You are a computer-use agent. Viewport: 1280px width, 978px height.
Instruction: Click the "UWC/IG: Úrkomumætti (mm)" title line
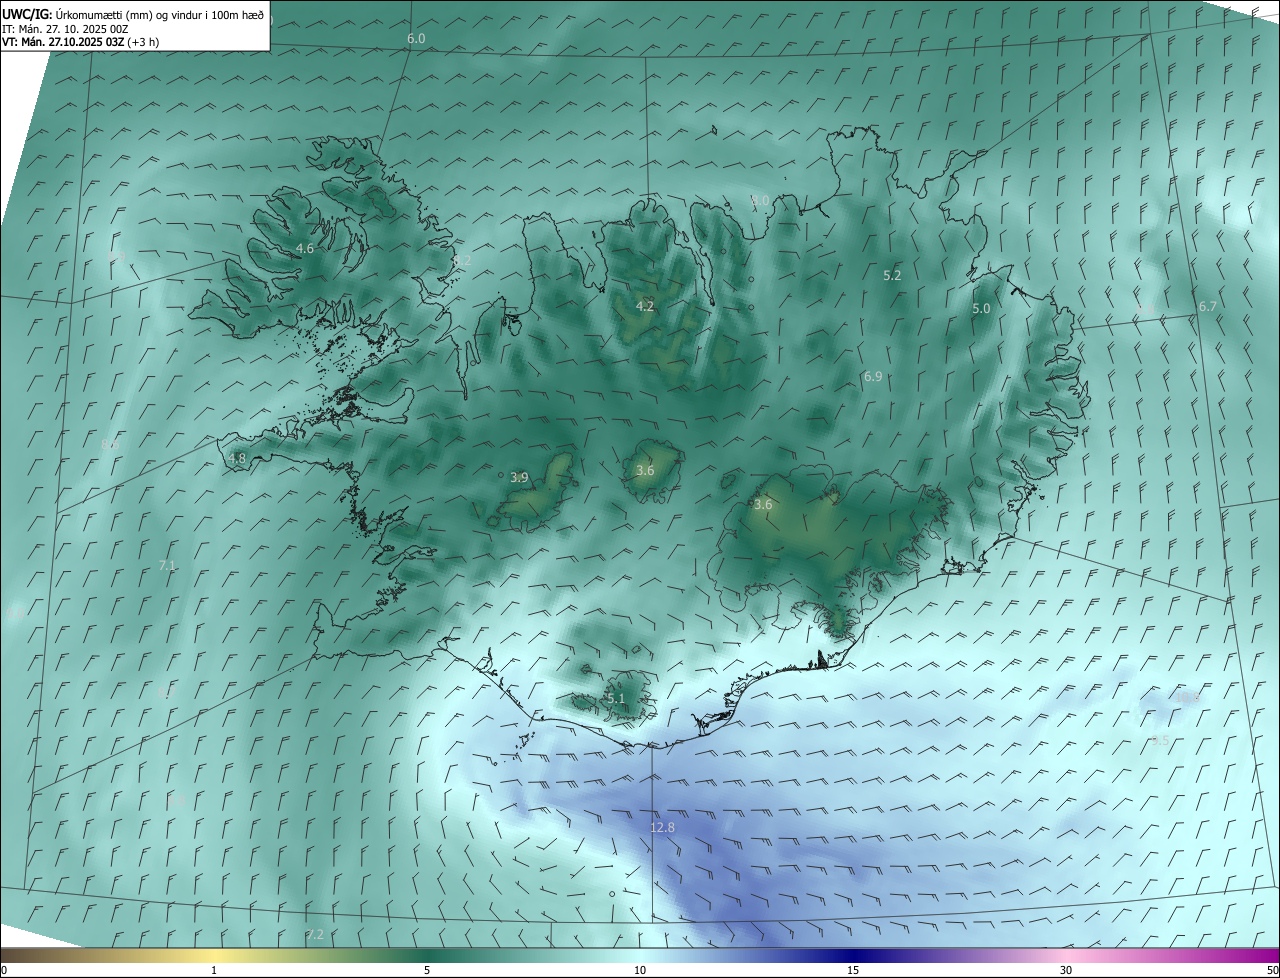click(133, 13)
